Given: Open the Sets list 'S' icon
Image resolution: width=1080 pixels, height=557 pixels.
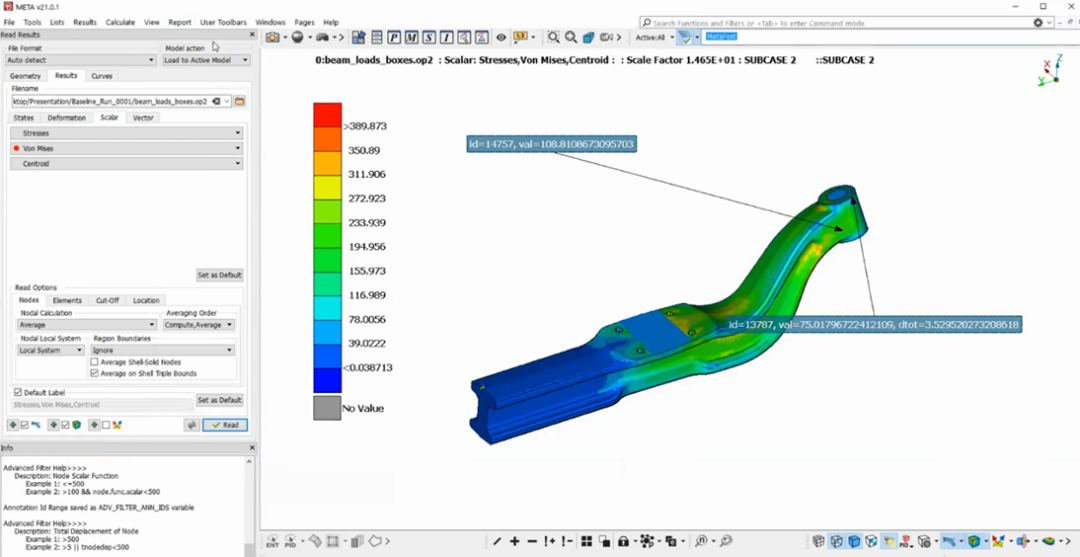Looking at the screenshot, I should [x=429, y=37].
